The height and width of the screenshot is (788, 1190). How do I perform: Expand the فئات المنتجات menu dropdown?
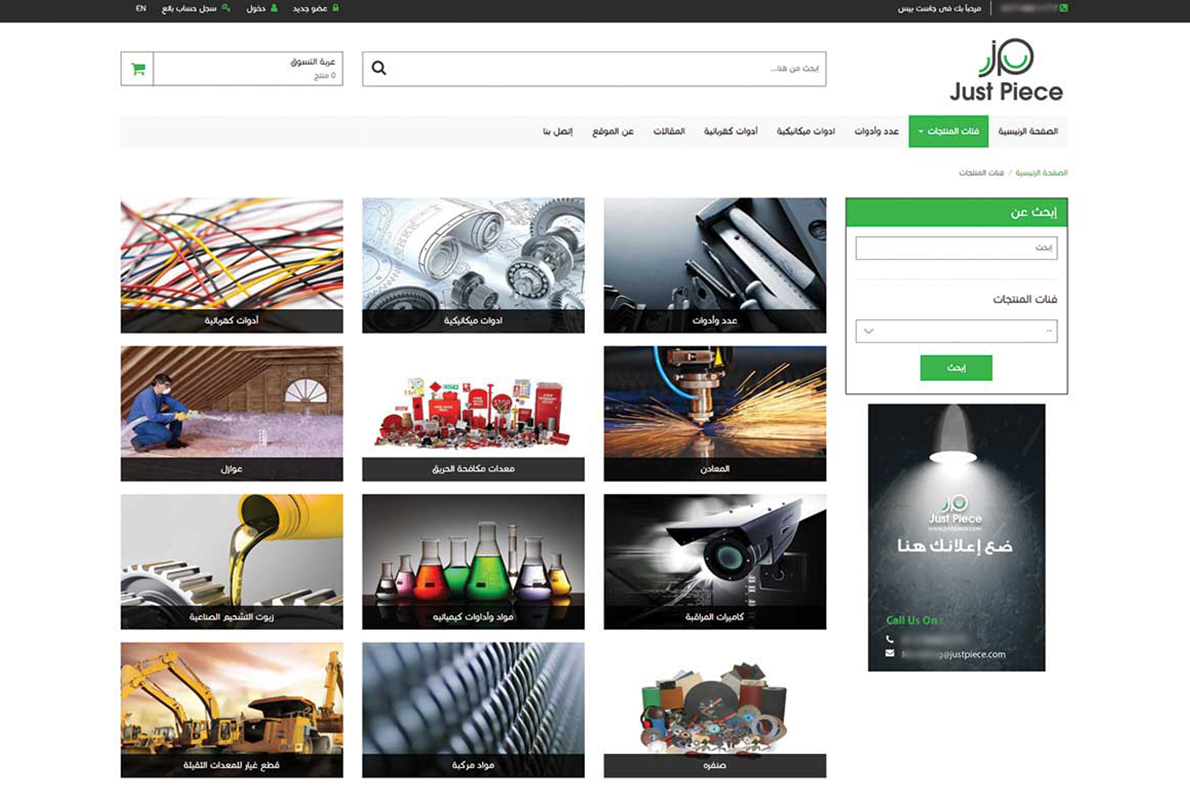948,132
